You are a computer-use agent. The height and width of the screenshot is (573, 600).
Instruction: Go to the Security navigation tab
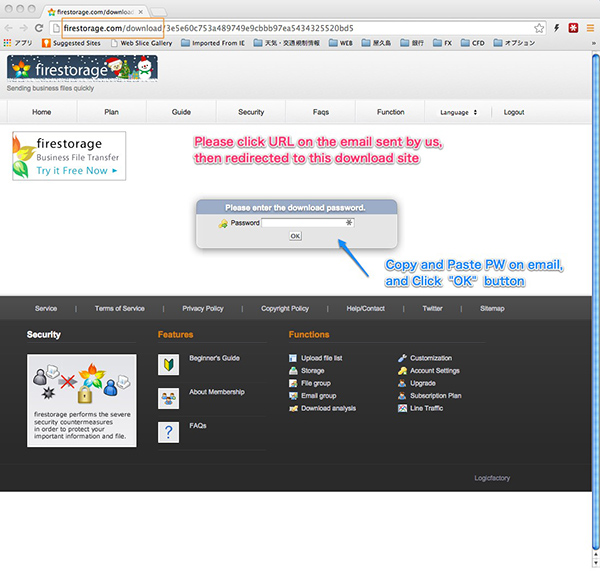pos(251,112)
